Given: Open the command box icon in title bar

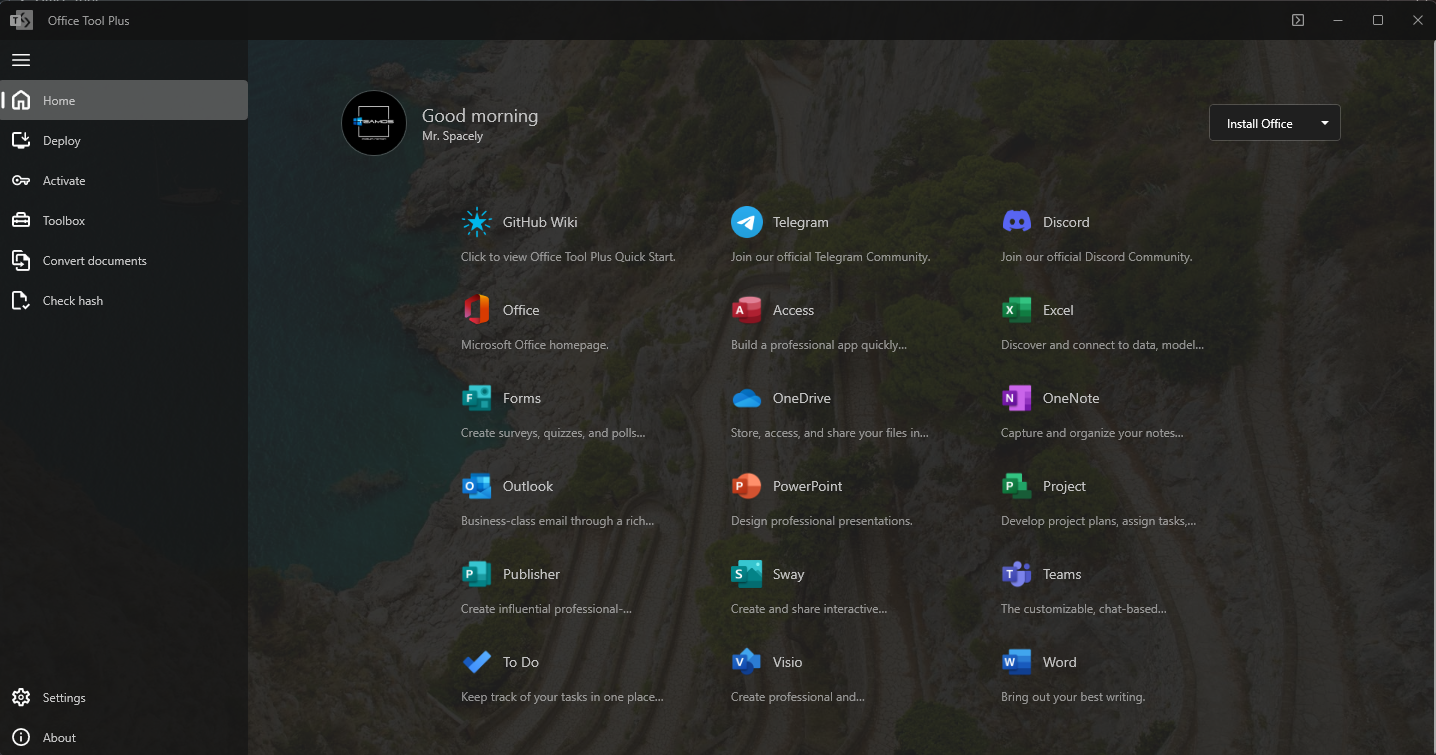Looking at the screenshot, I should [x=1298, y=20].
